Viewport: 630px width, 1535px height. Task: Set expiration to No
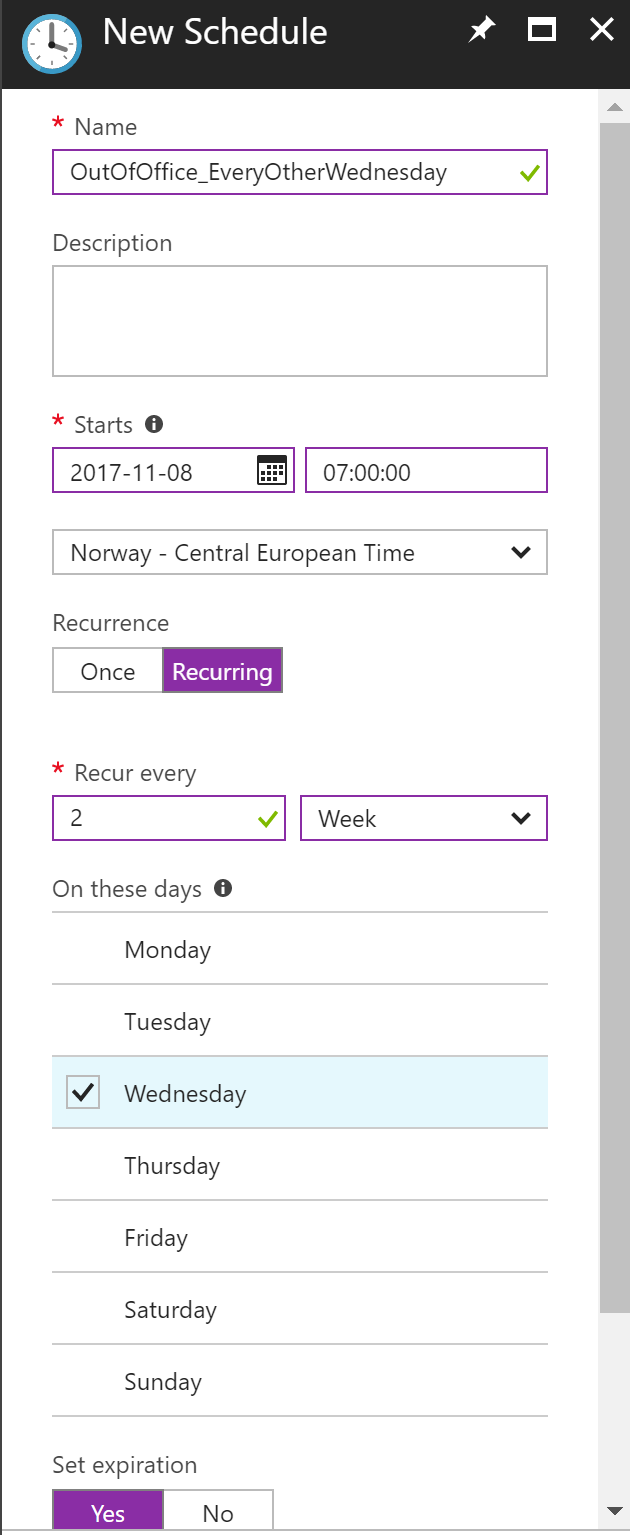point(218,1511)
